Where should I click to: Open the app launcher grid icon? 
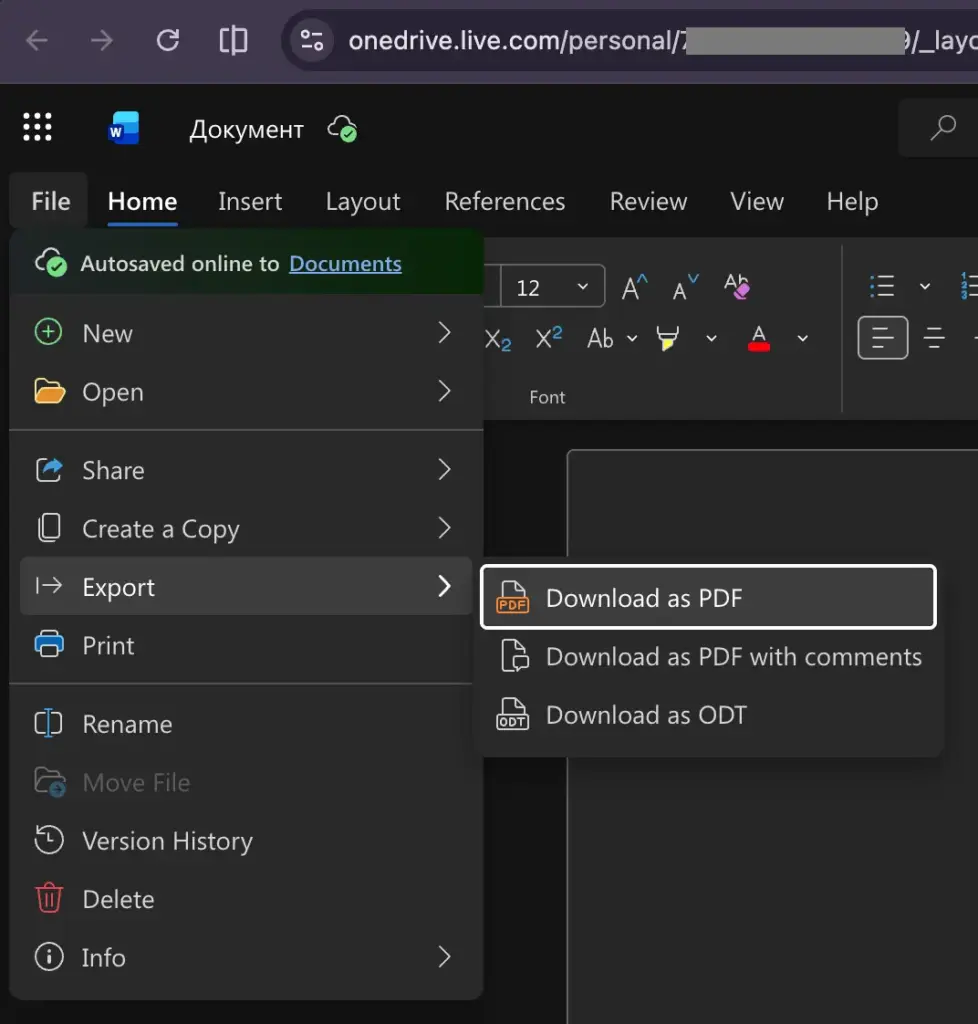(x=37, y=127)
